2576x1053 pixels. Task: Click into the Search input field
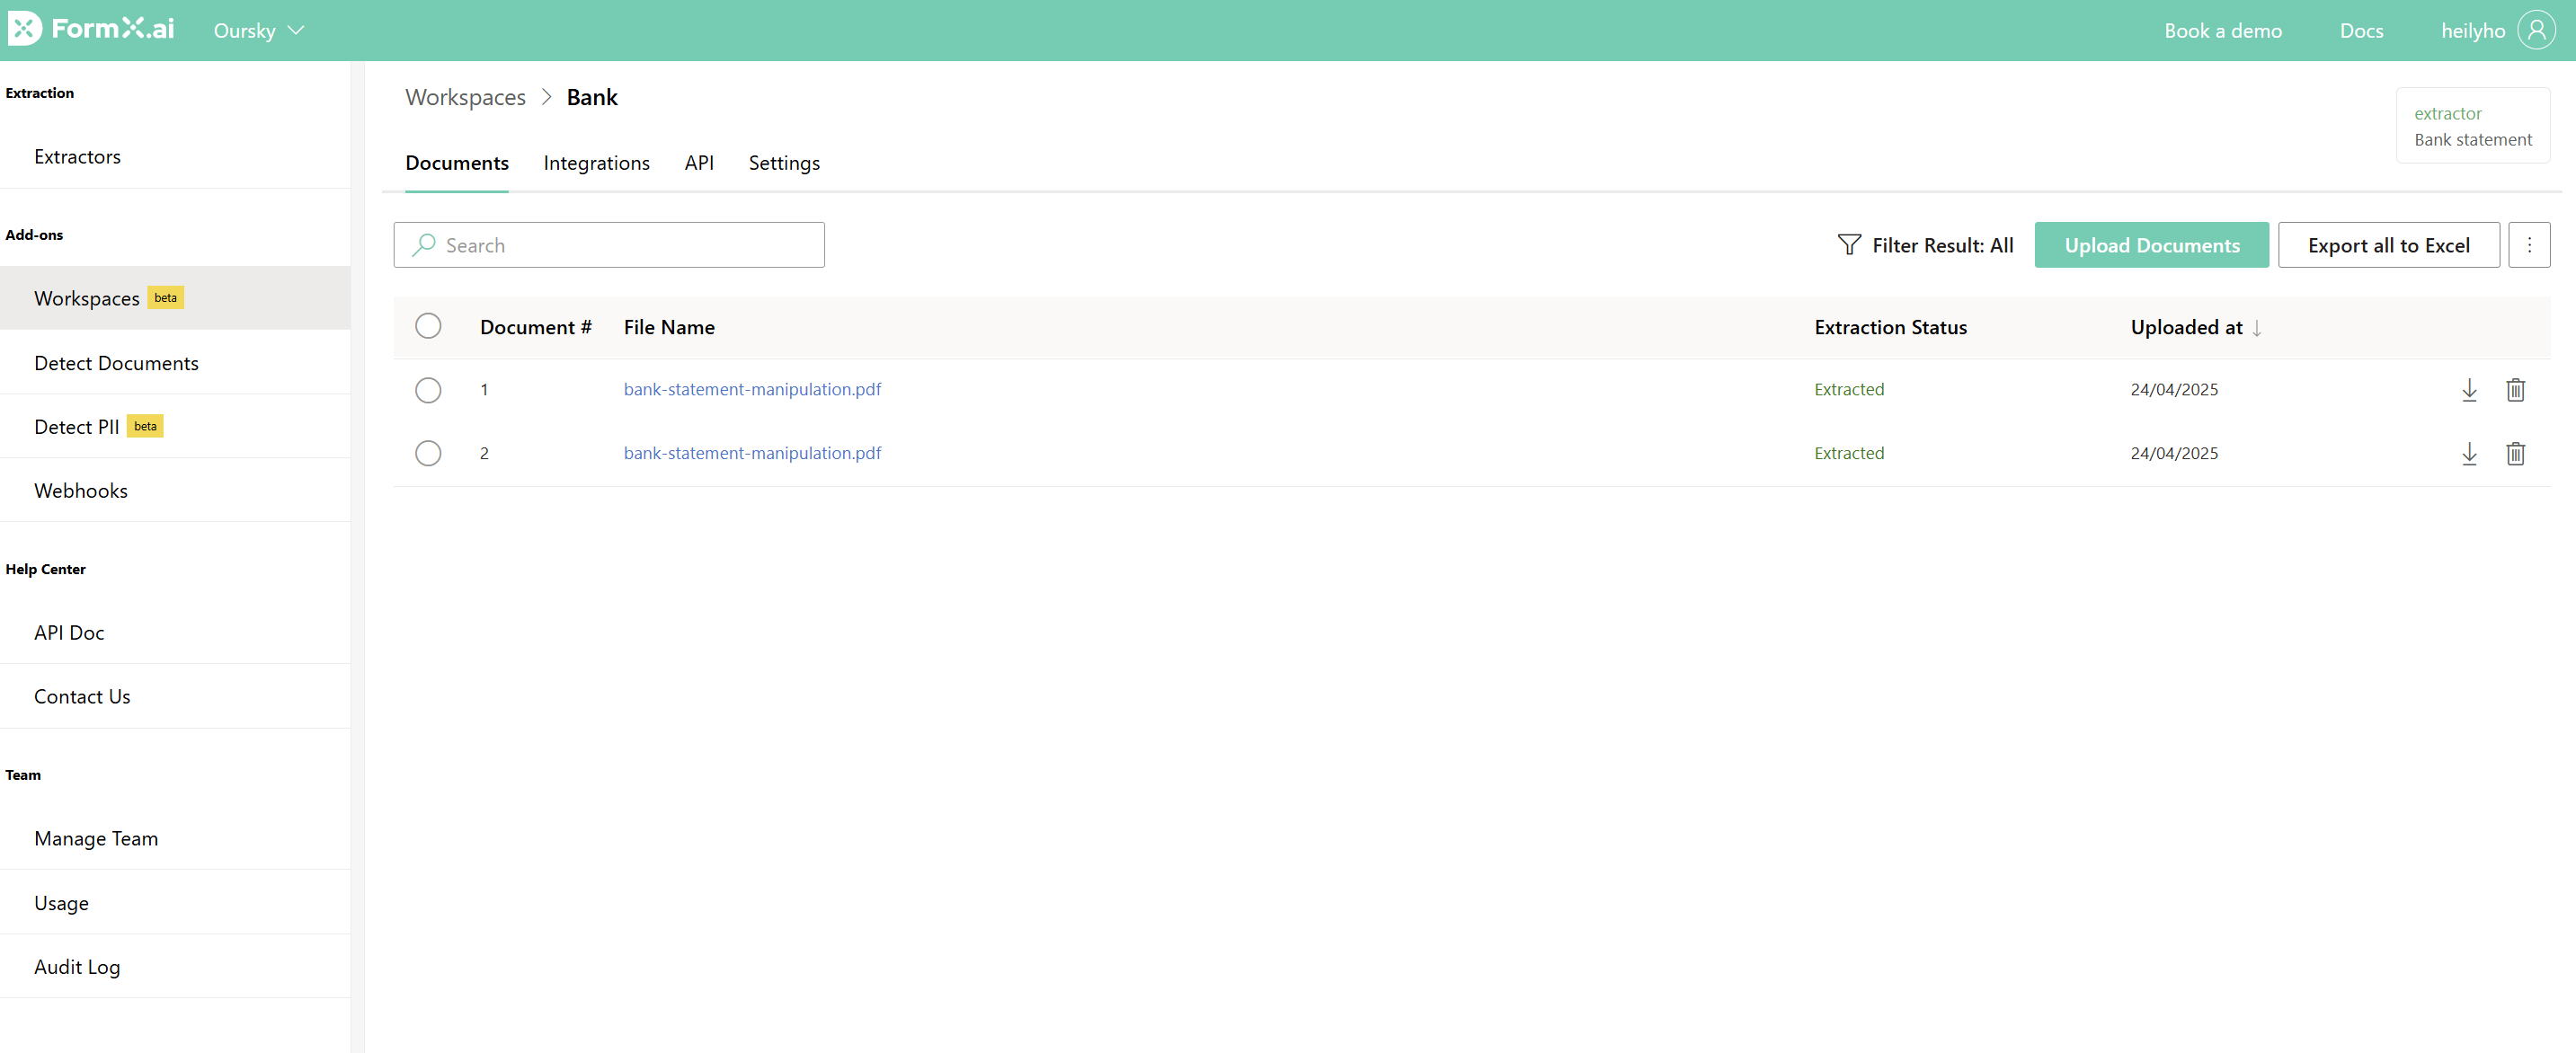pyautogui.click(x=620, y=245)
